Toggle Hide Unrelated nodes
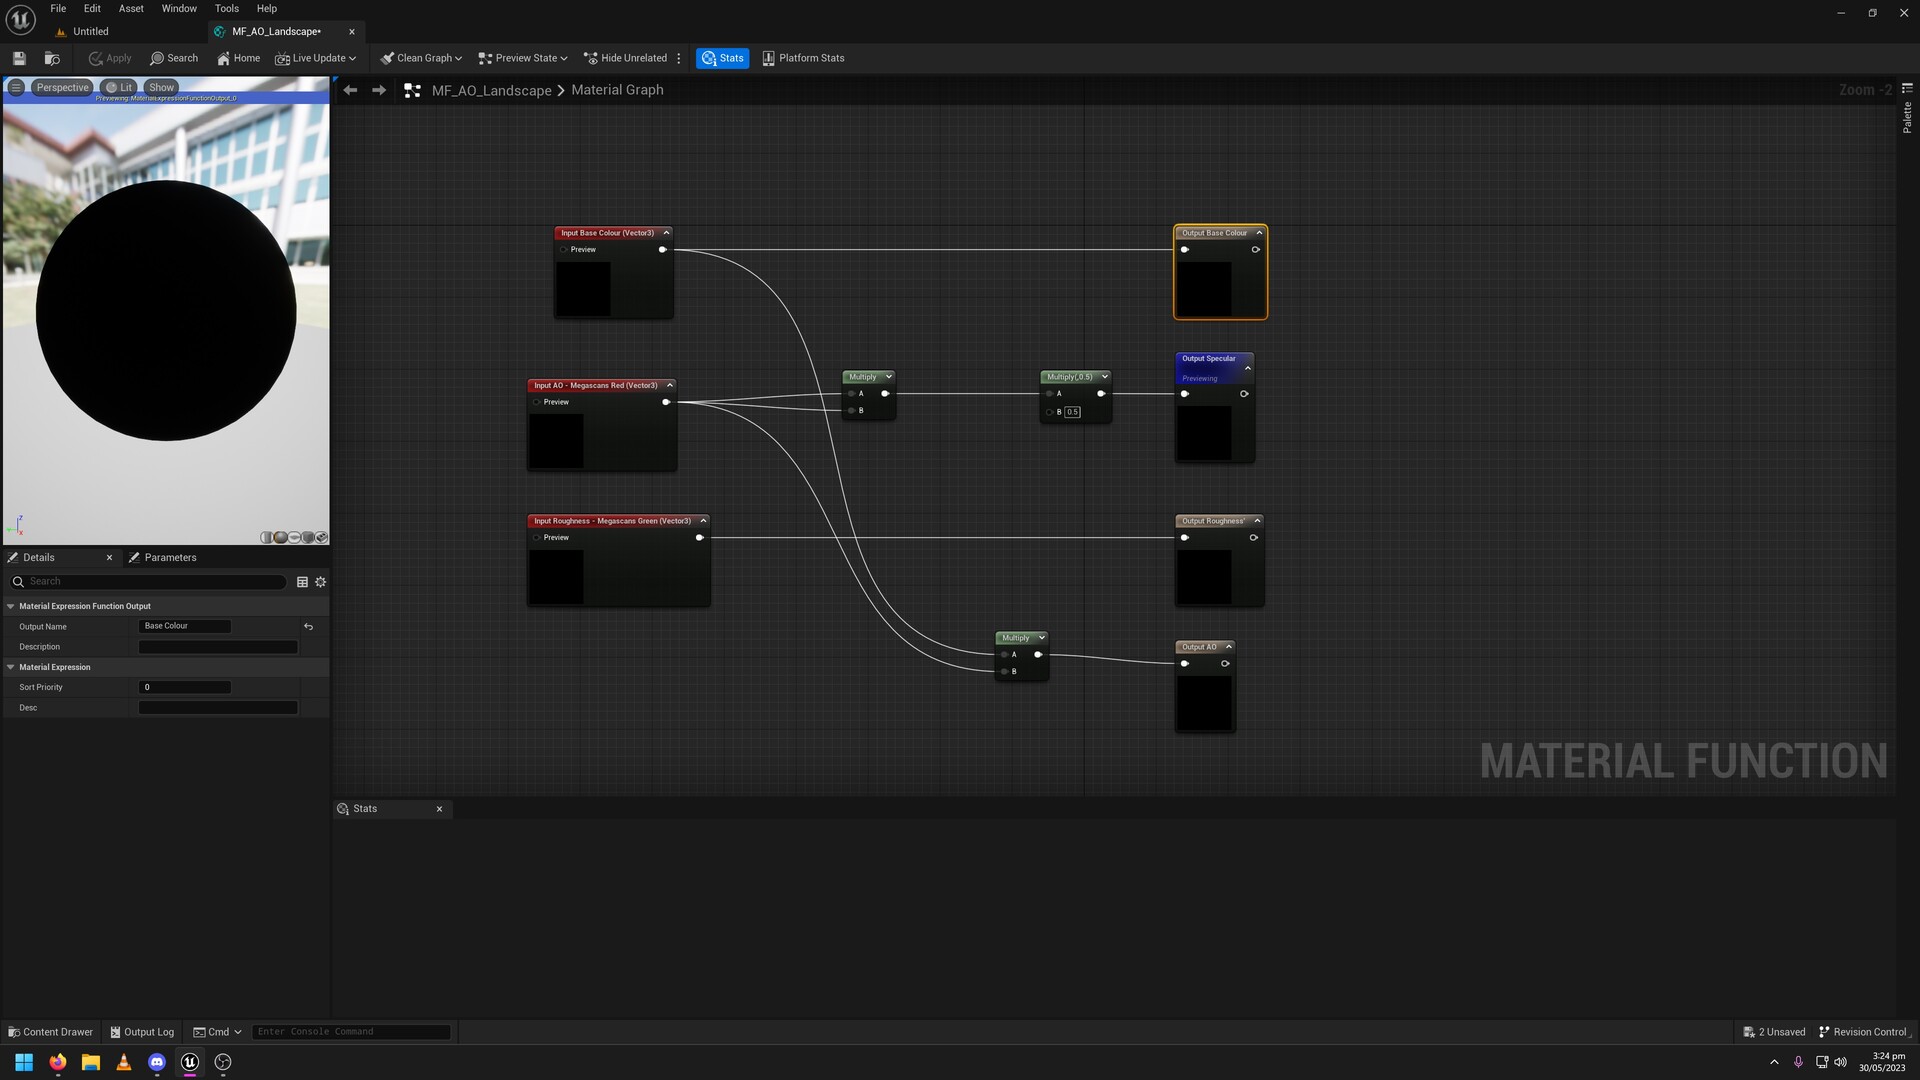Viewport: 1920px width, 1080px height. coord(625,58)
